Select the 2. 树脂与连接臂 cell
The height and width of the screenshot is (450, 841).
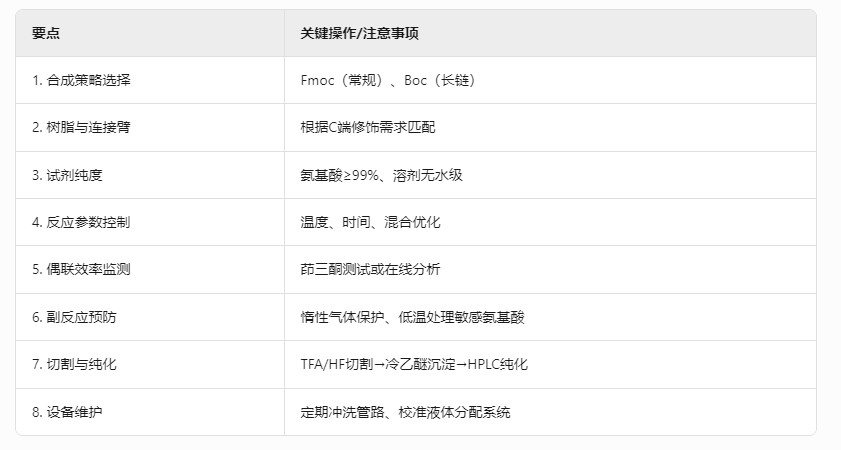coord(150,128)
